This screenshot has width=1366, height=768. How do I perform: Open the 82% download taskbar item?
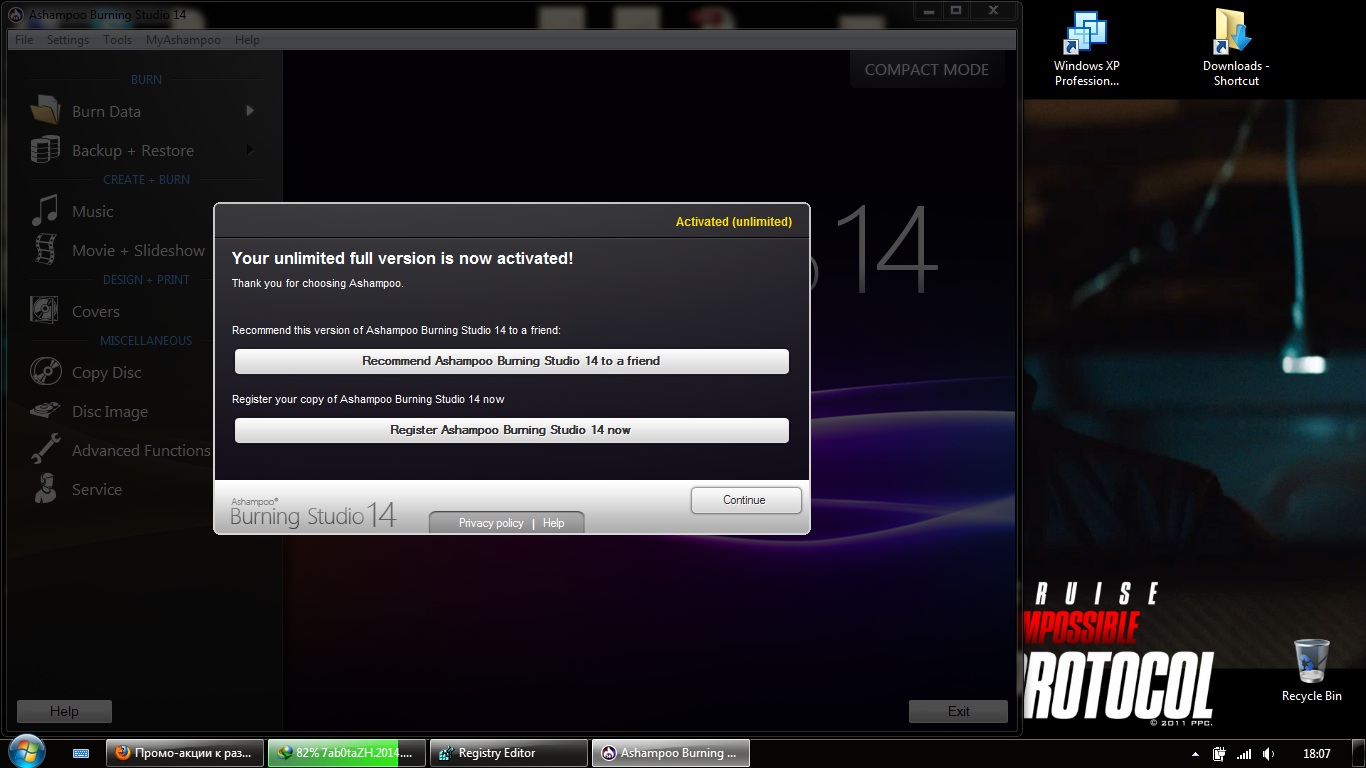coord(347,753)
